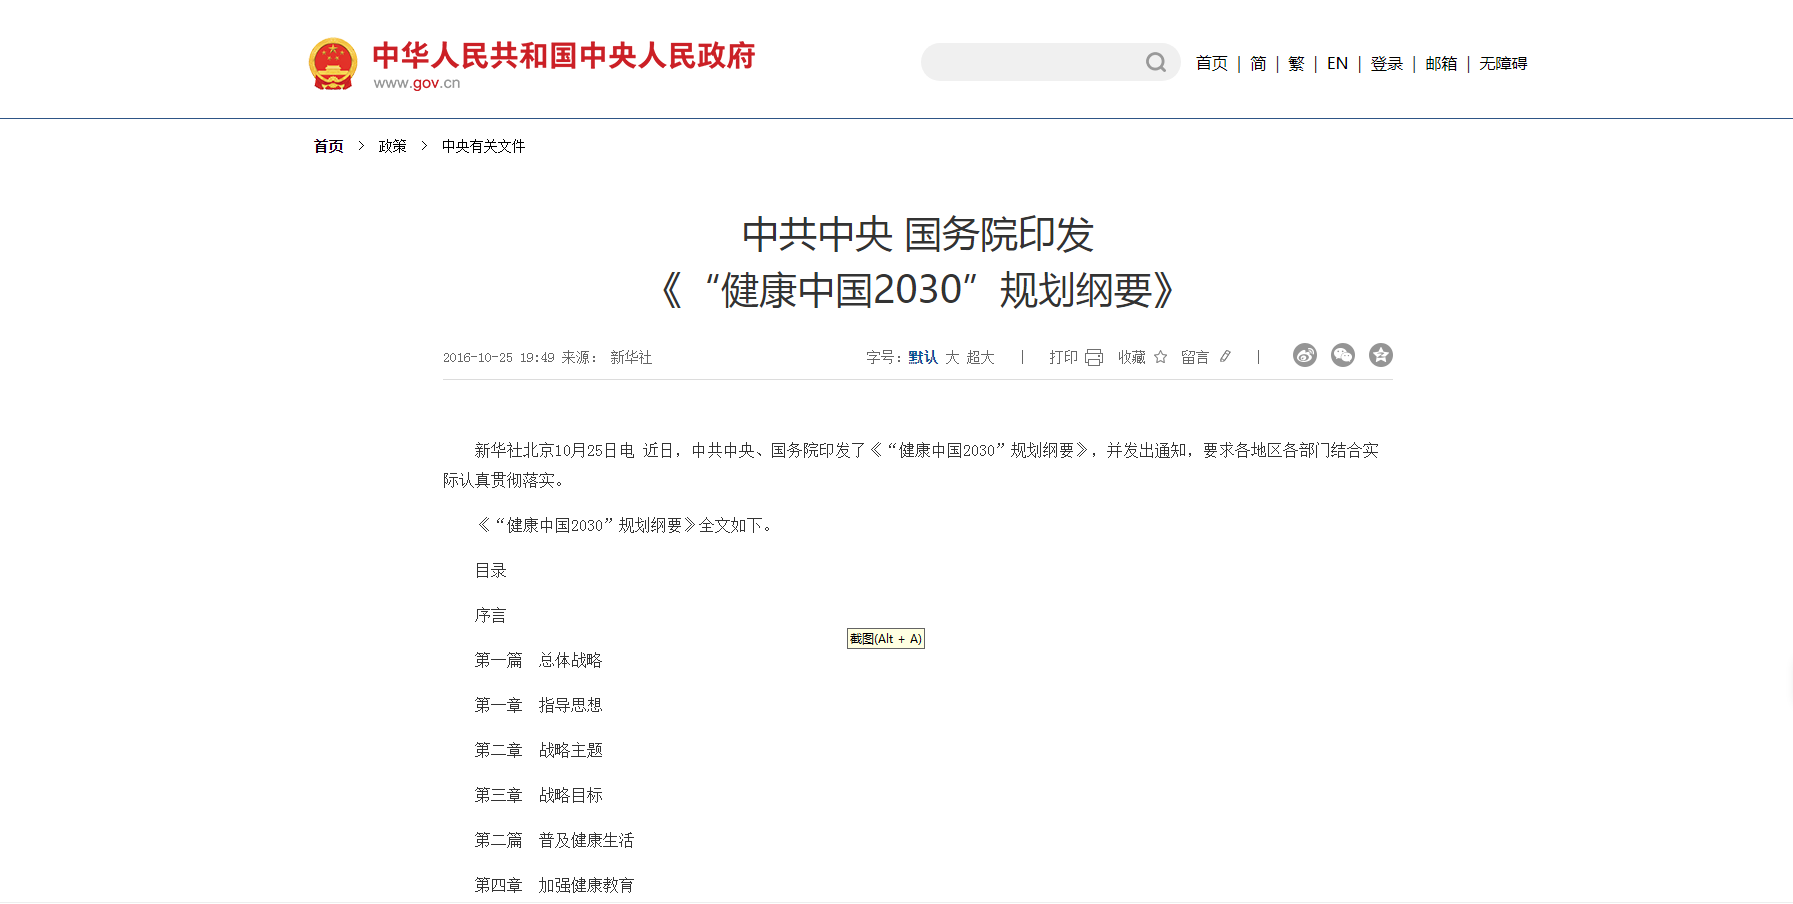Click the printer icon
The image size is (1793, 904).
[1093, 358]
